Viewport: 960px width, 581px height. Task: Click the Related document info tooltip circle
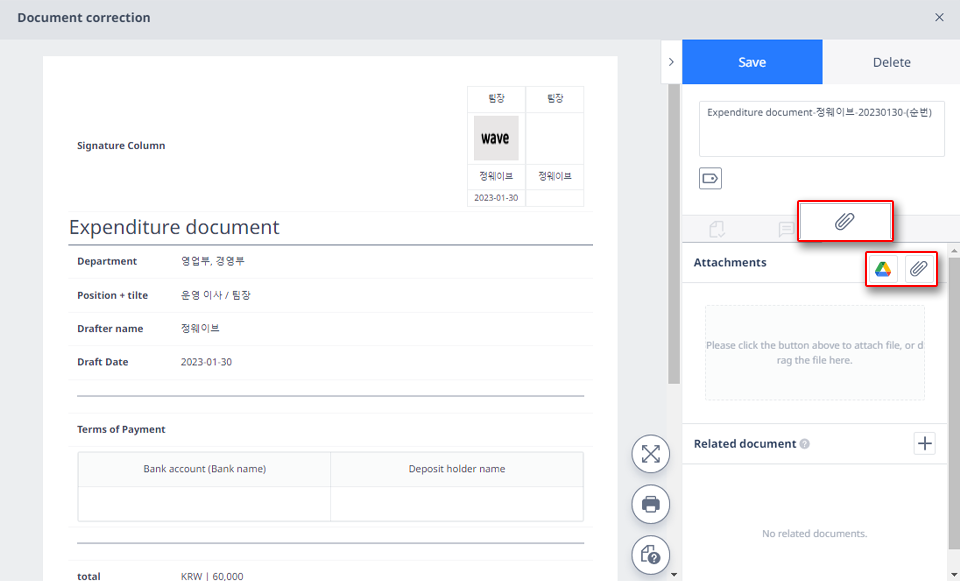point(806,444)
